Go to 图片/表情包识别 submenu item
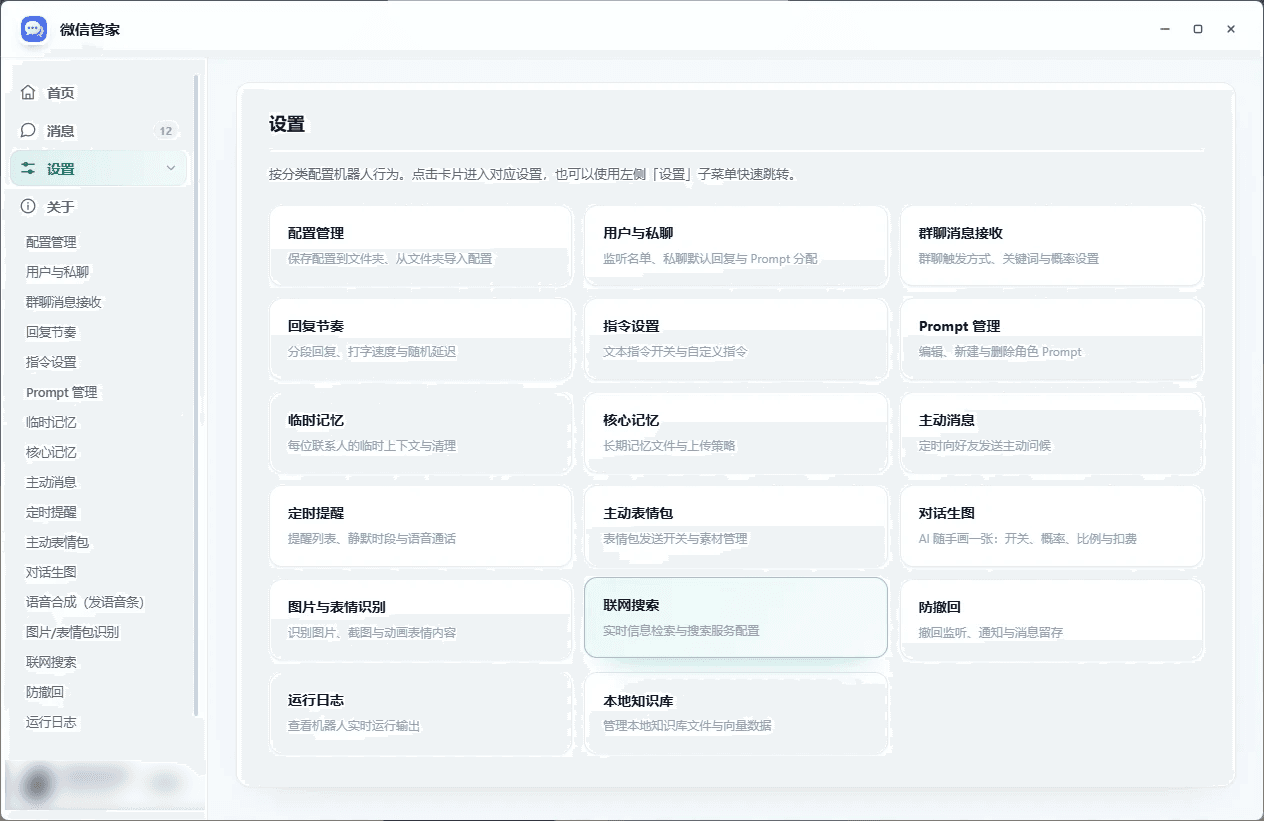 pos(72,632)
